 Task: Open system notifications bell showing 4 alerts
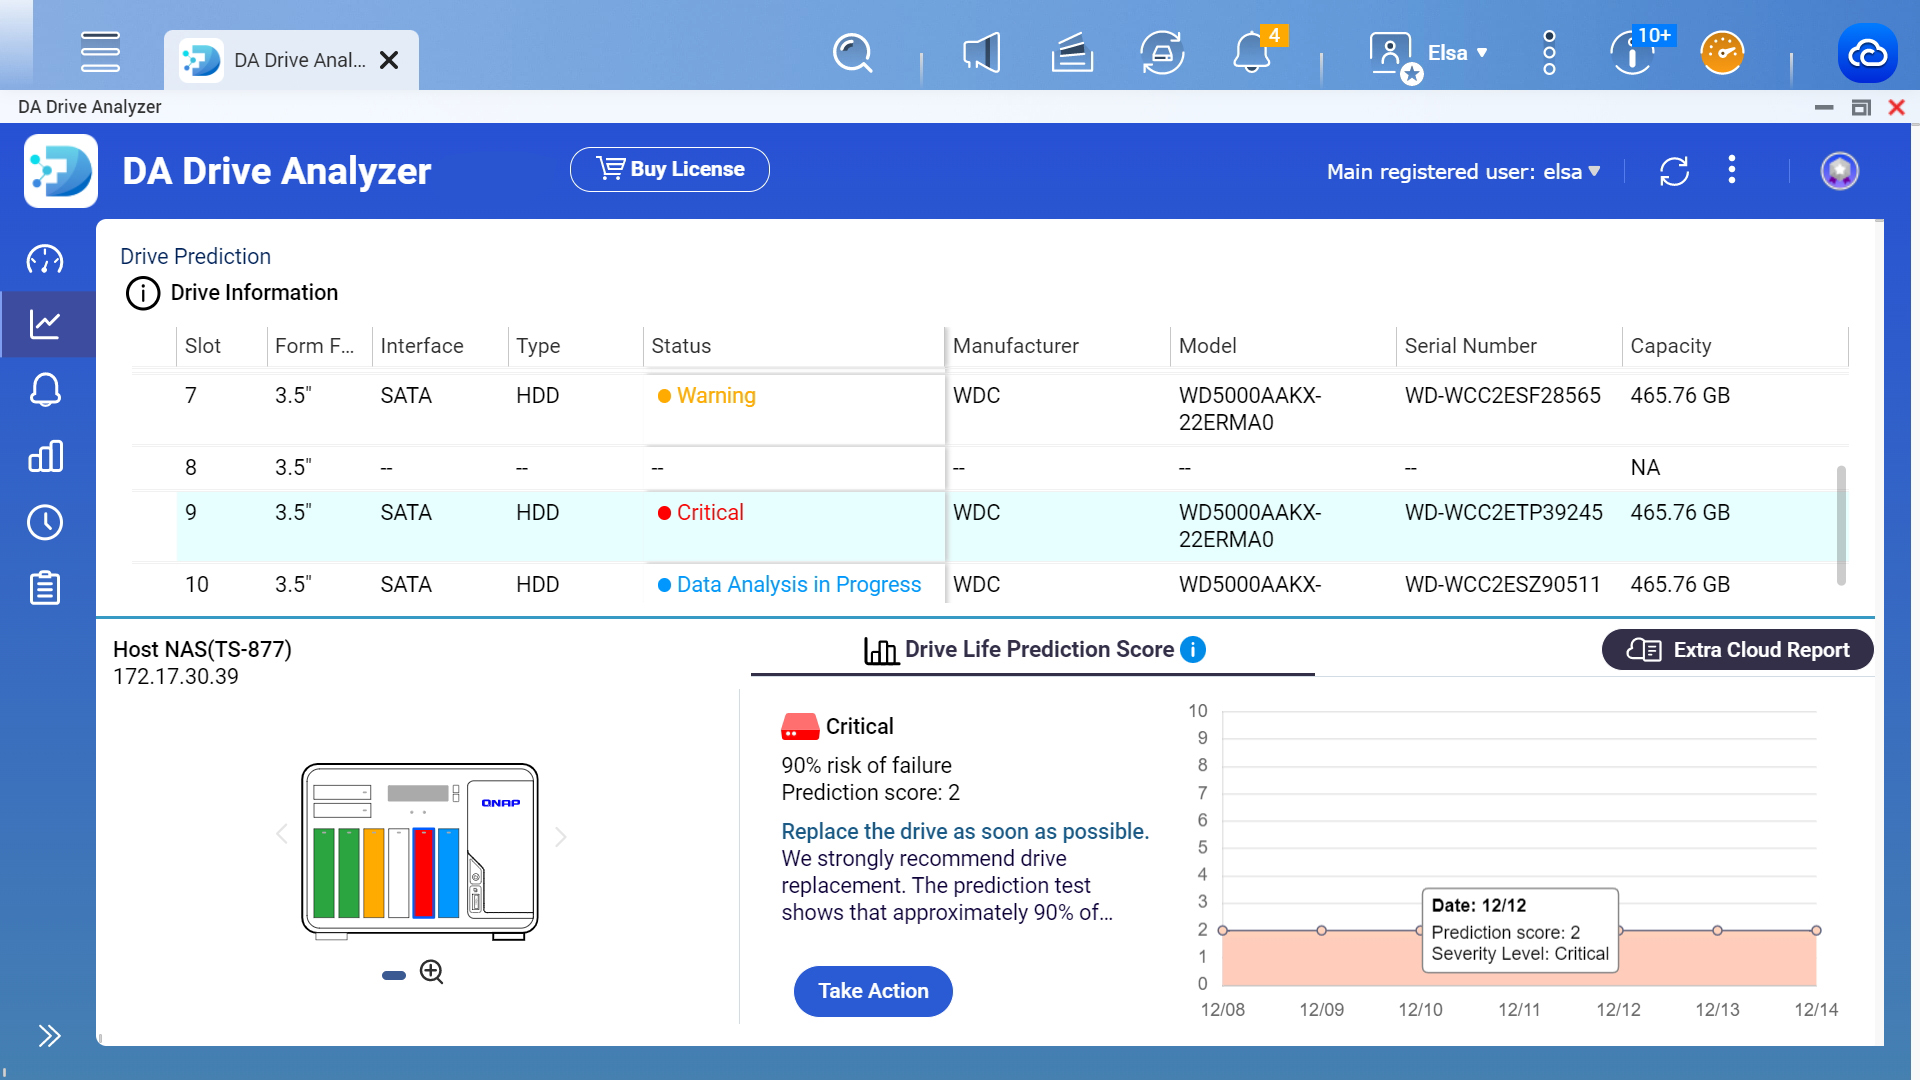click(1251, 53)
